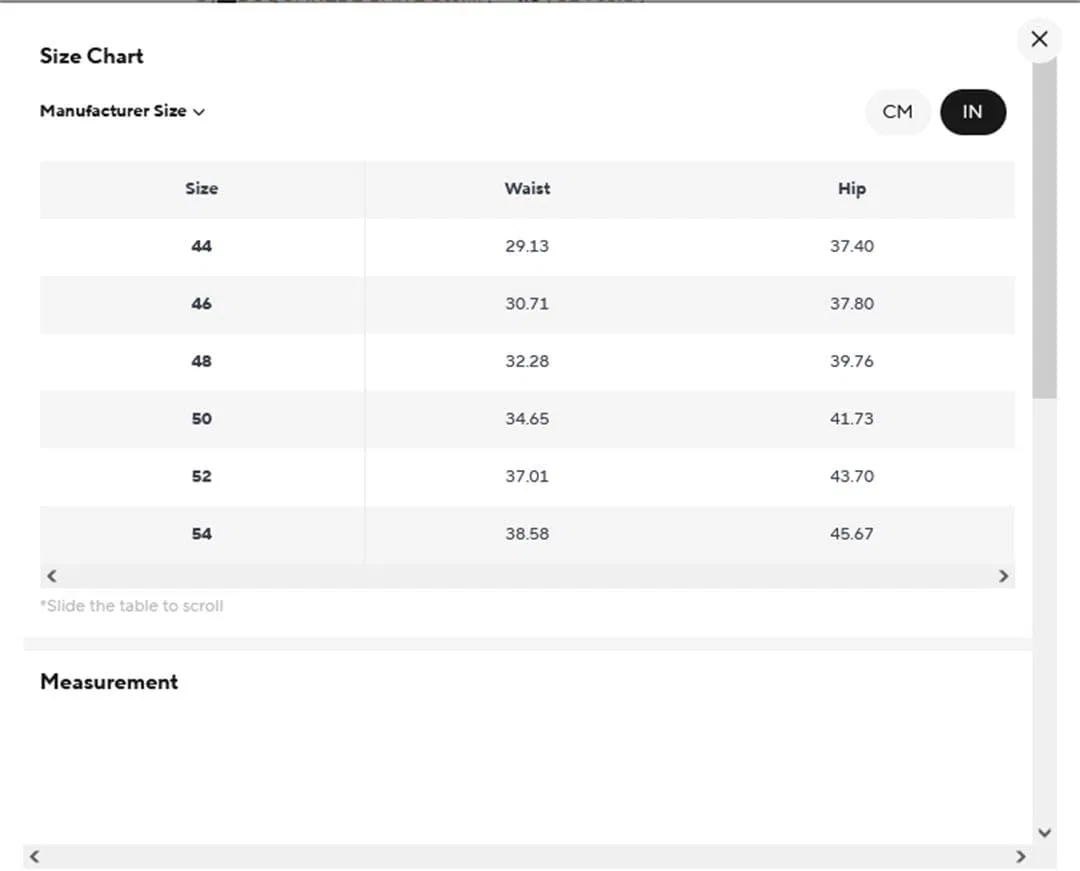Click the bottom page left scroll arrow
The height and width of the screenshot is (871, 1080).
pyautogui.click(x=34, y=857)
